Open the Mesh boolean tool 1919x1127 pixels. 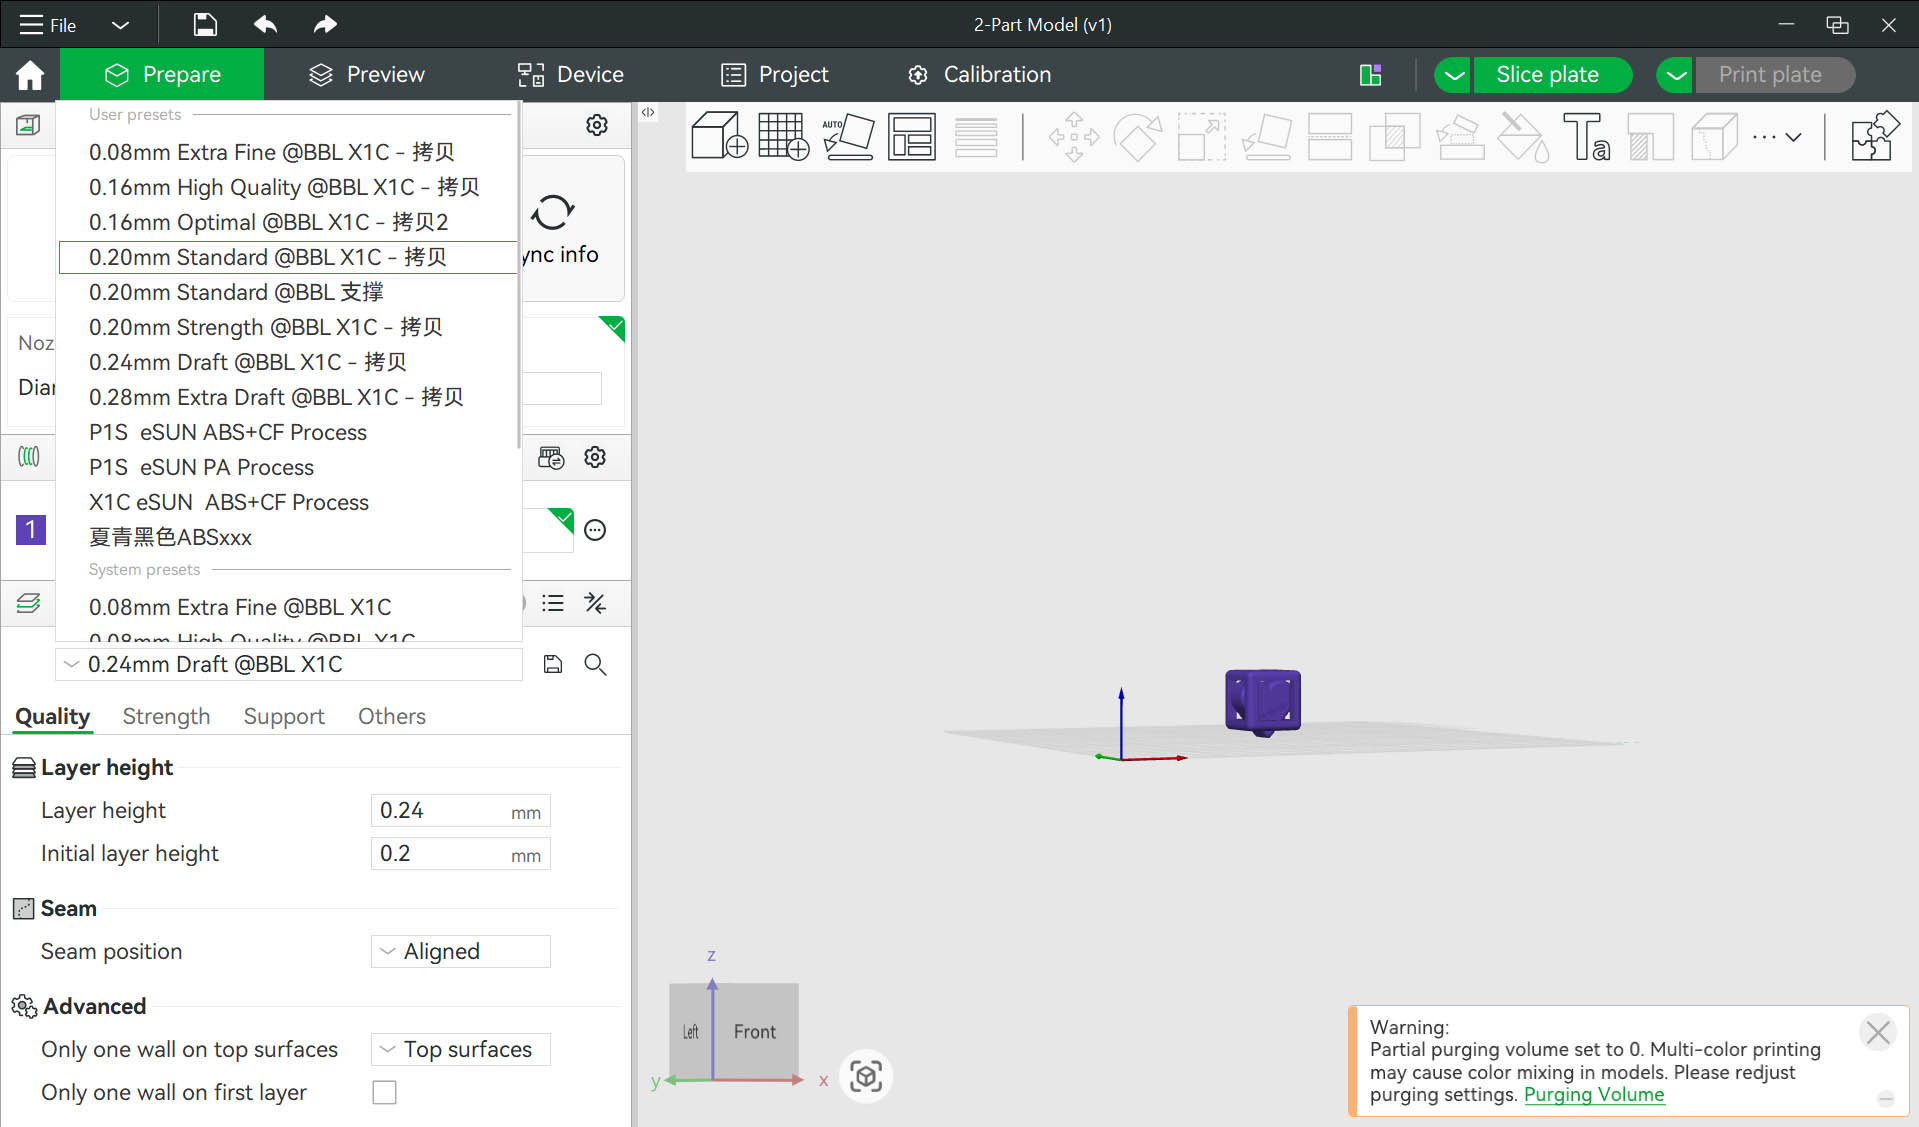[1394, 136]
